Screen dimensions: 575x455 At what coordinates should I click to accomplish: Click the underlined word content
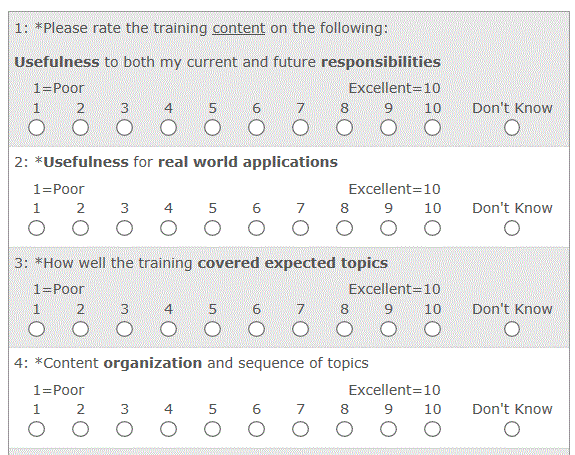pyautogui.click(x=239, y=28)
